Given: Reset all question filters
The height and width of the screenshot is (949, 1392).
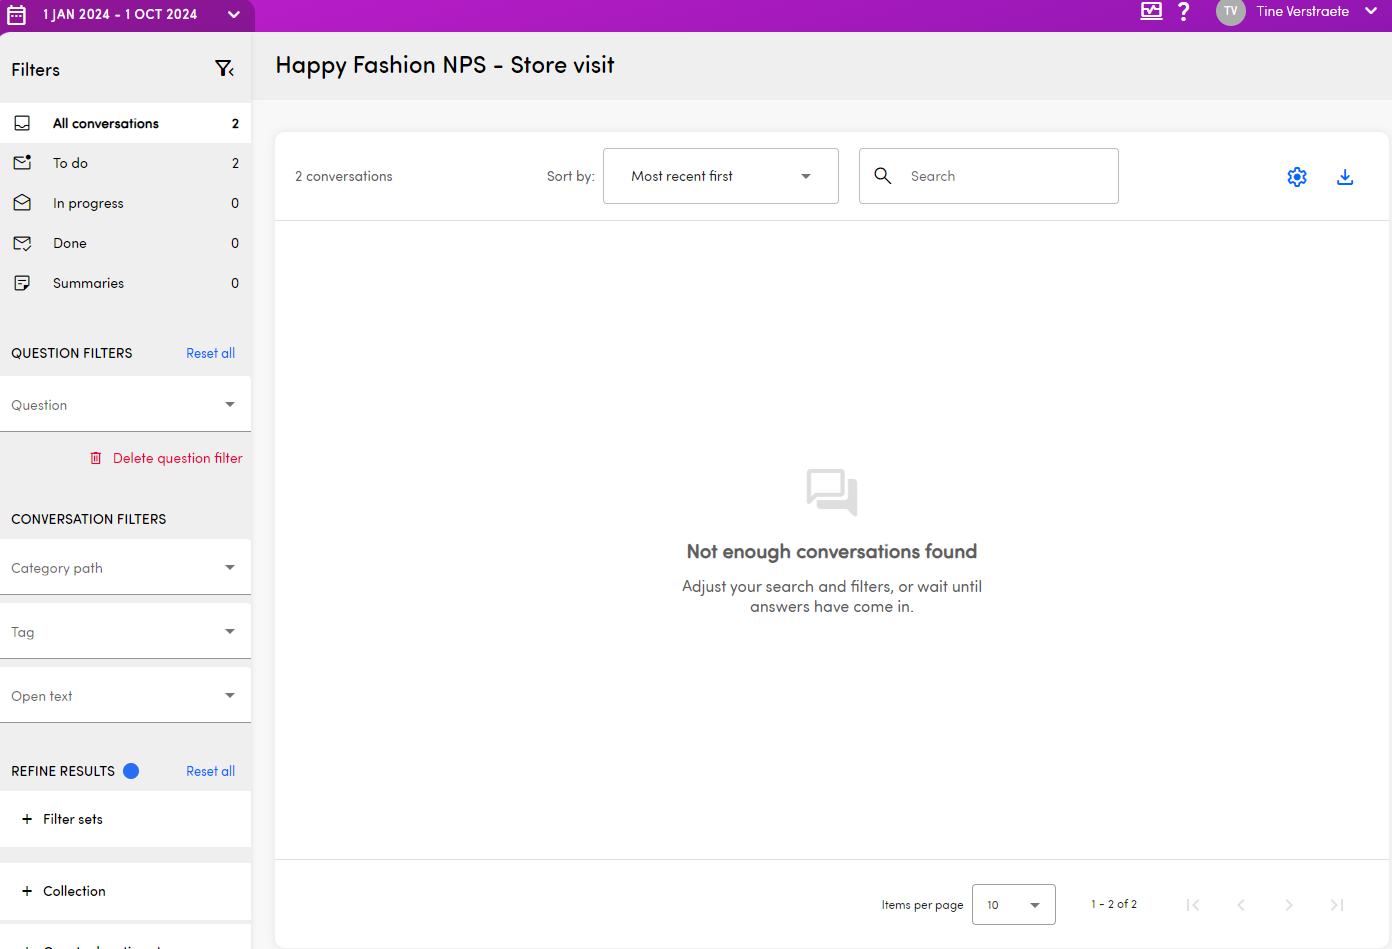Looking at the screenshot, I should (x=210, y=353).
